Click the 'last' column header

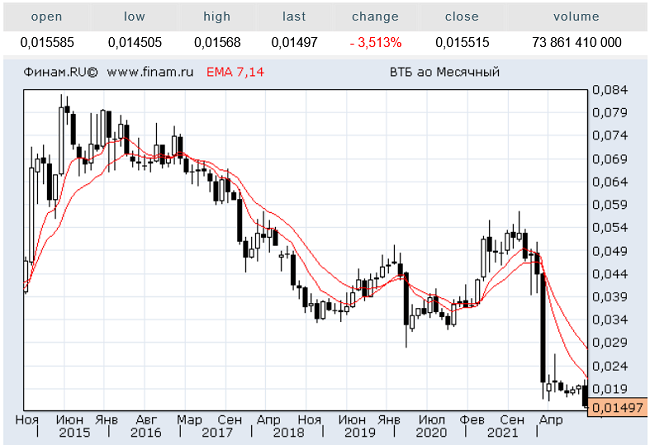[294, 17]
